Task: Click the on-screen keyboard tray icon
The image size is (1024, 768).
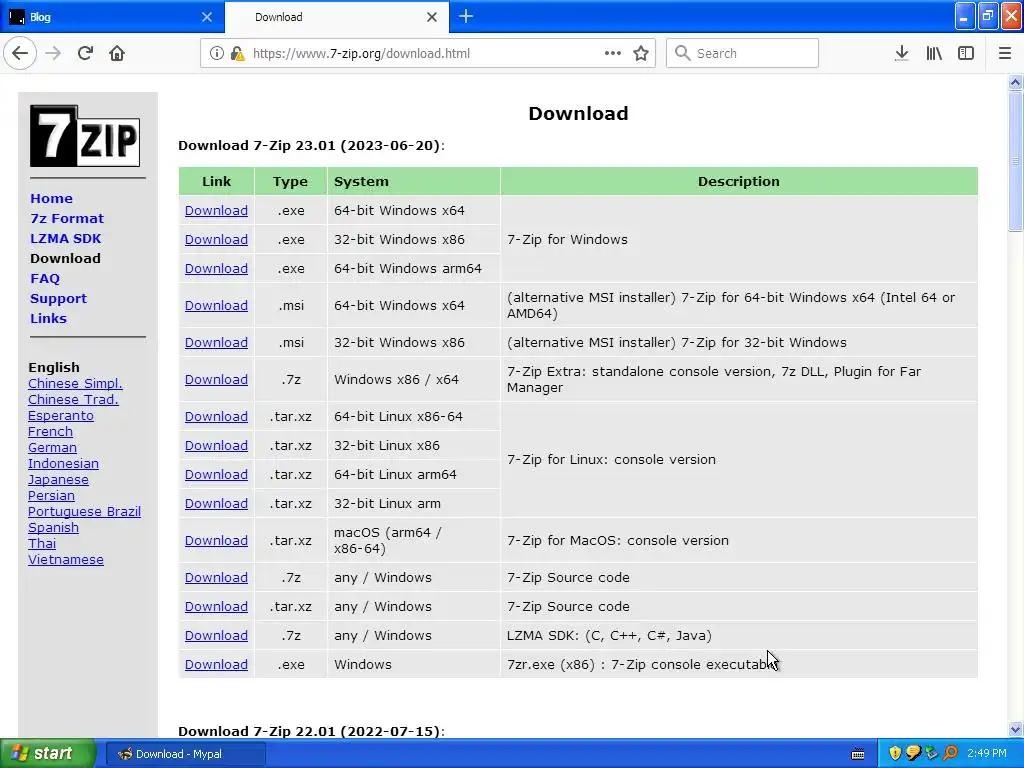Action: tap(858, 754)
